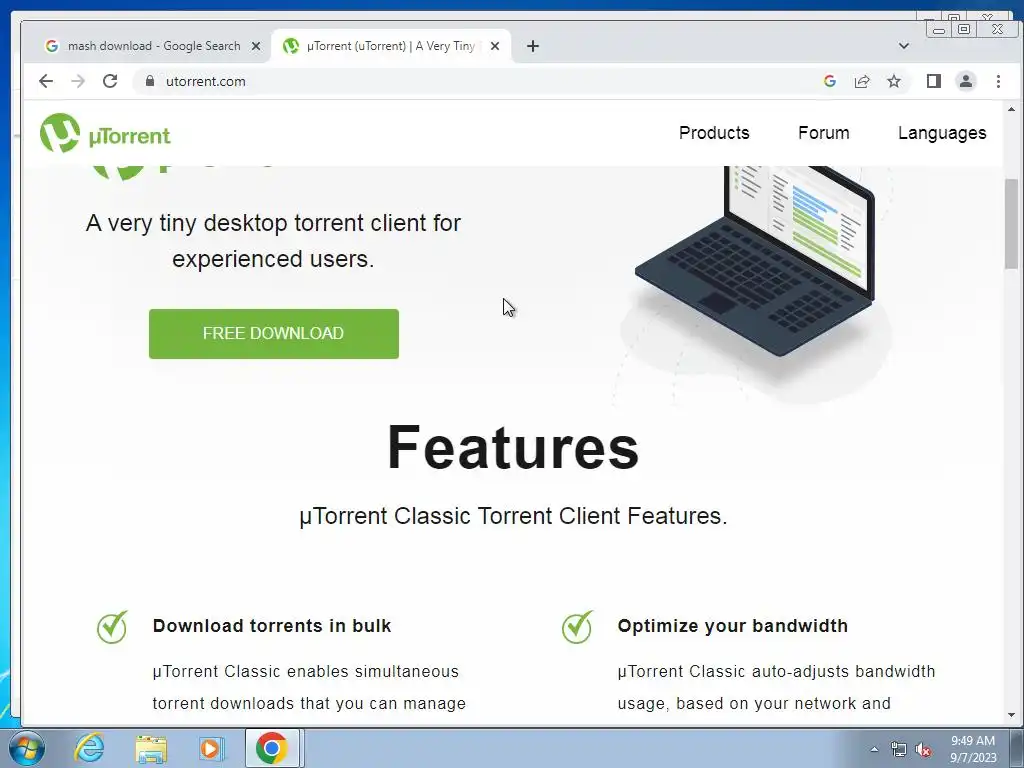Open the Chrome three-dot menu

tap(998, 81)
